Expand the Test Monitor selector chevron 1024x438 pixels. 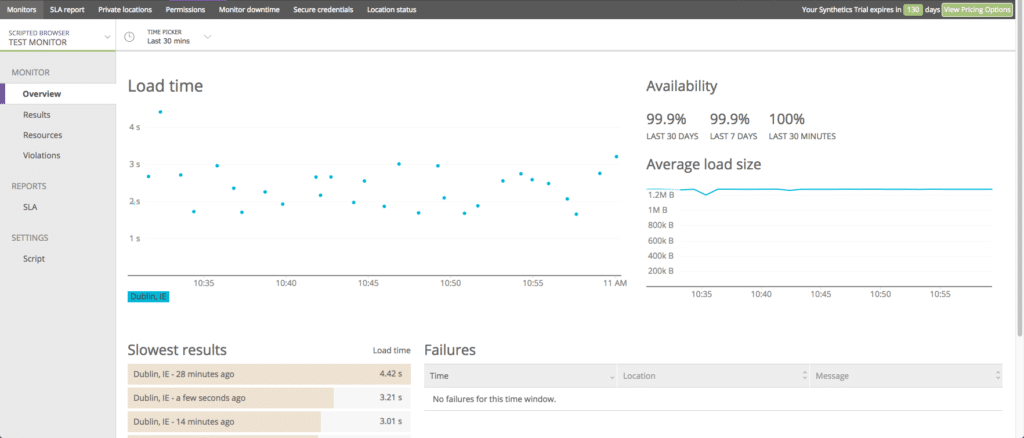pyautogui.click(x=107, y=37)
